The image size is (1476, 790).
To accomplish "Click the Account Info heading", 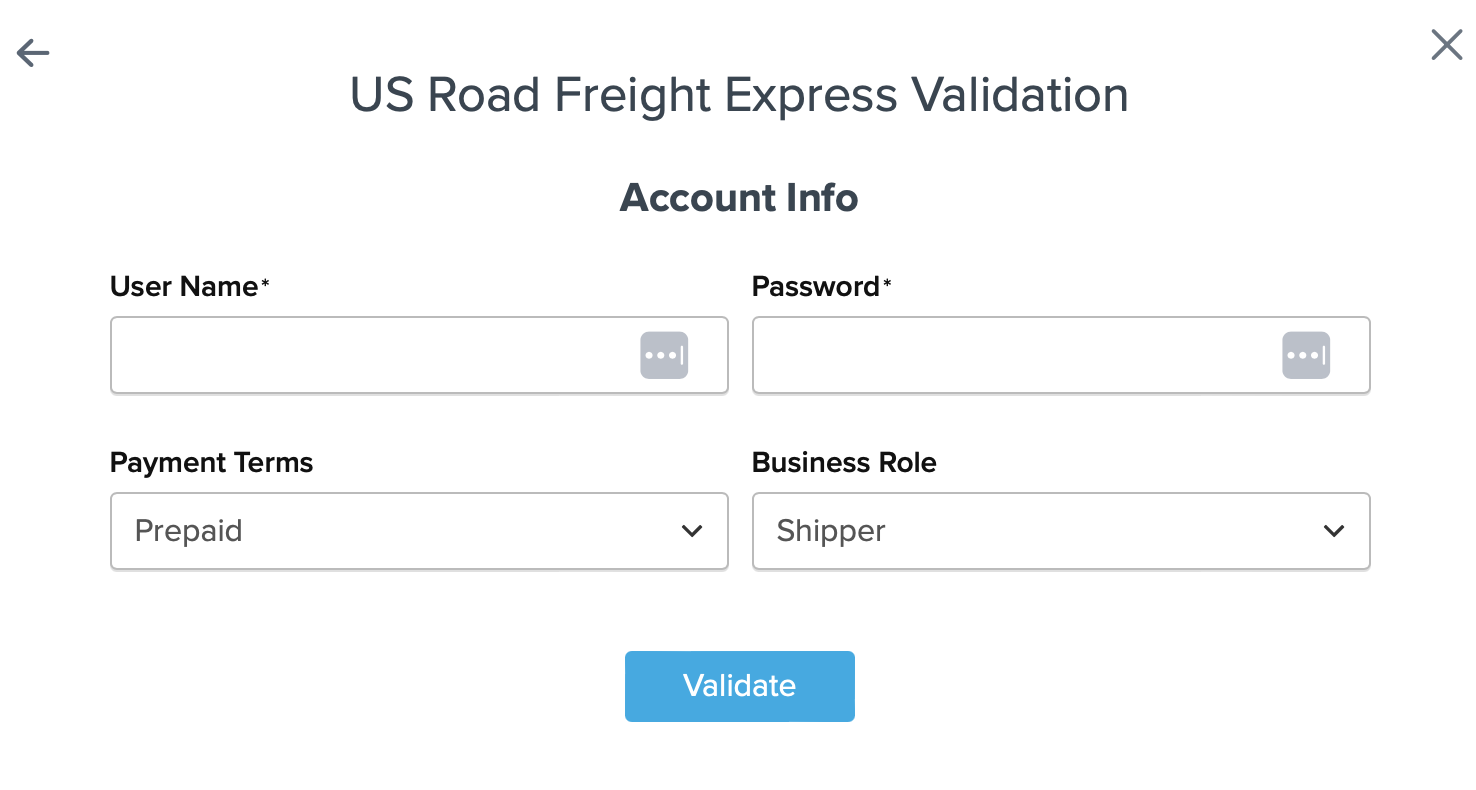I will [x=739, y=198].
